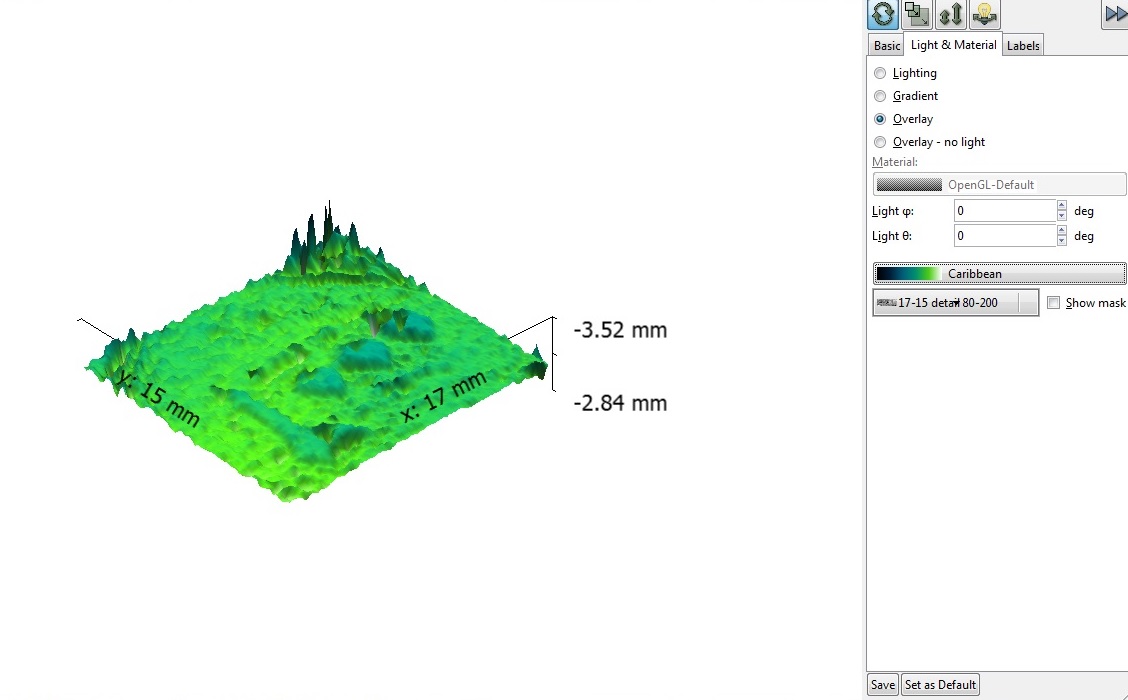
Task: Increase Light θ with up arrow
Action: 1062,230
